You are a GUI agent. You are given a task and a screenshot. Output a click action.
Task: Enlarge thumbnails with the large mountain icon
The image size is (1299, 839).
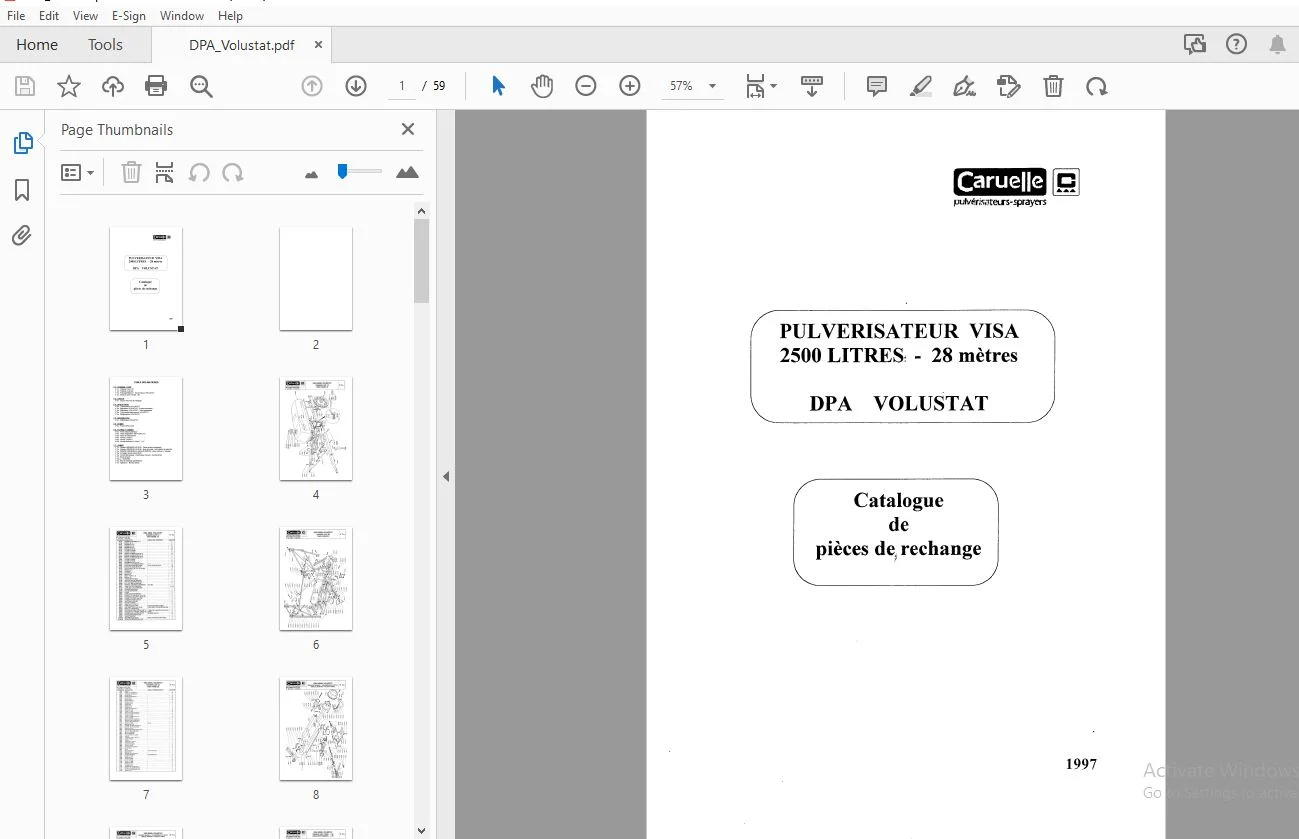pos(407,173)
